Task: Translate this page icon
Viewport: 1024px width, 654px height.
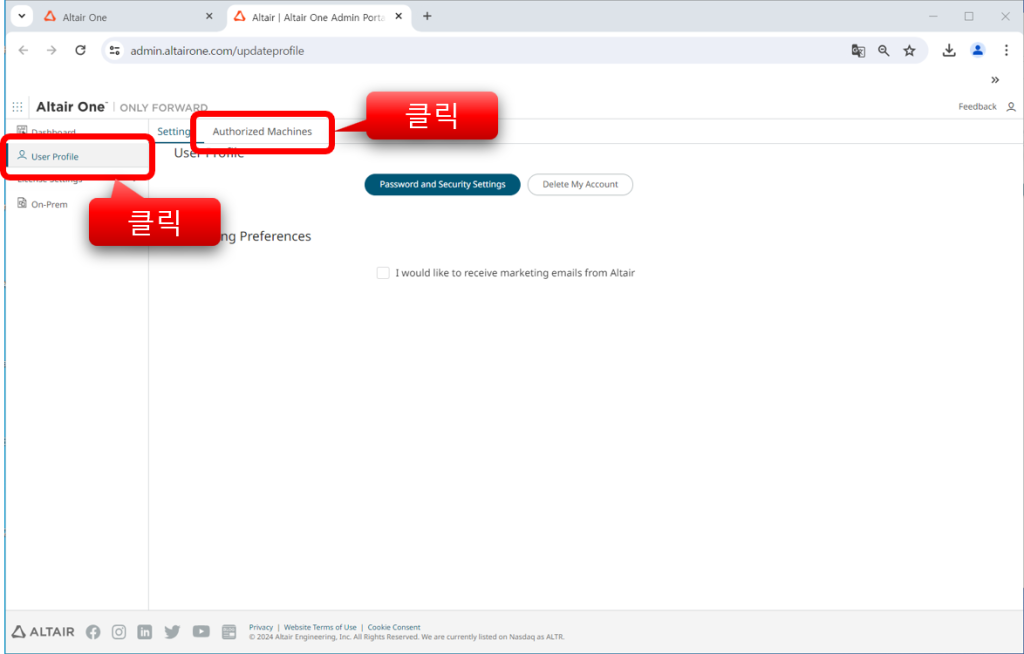Action: (x=858, y=50)
